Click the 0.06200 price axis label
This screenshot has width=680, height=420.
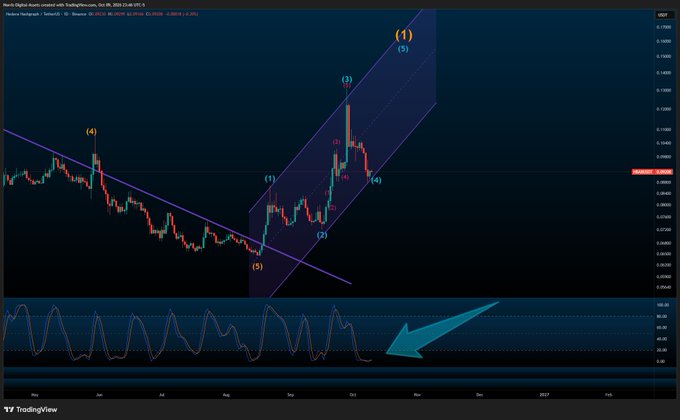tap(664, 265)
